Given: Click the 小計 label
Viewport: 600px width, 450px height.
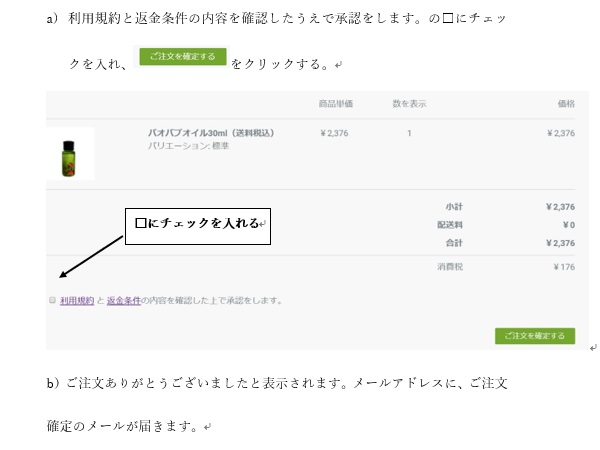Looking at the screenshot, I should pyautogui.click(x=454, y=207).
